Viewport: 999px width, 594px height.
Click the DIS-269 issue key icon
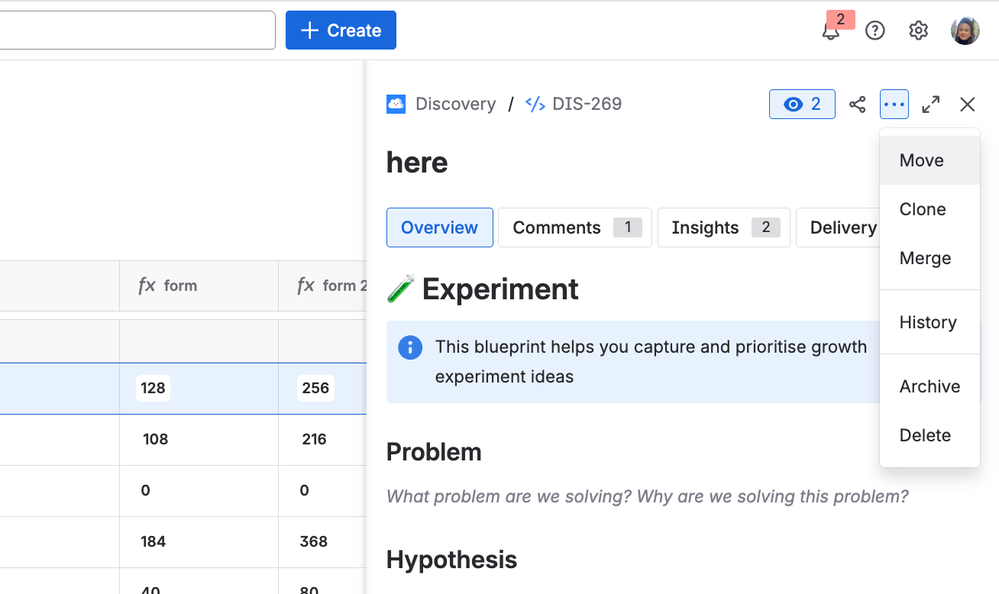(535, 104)
